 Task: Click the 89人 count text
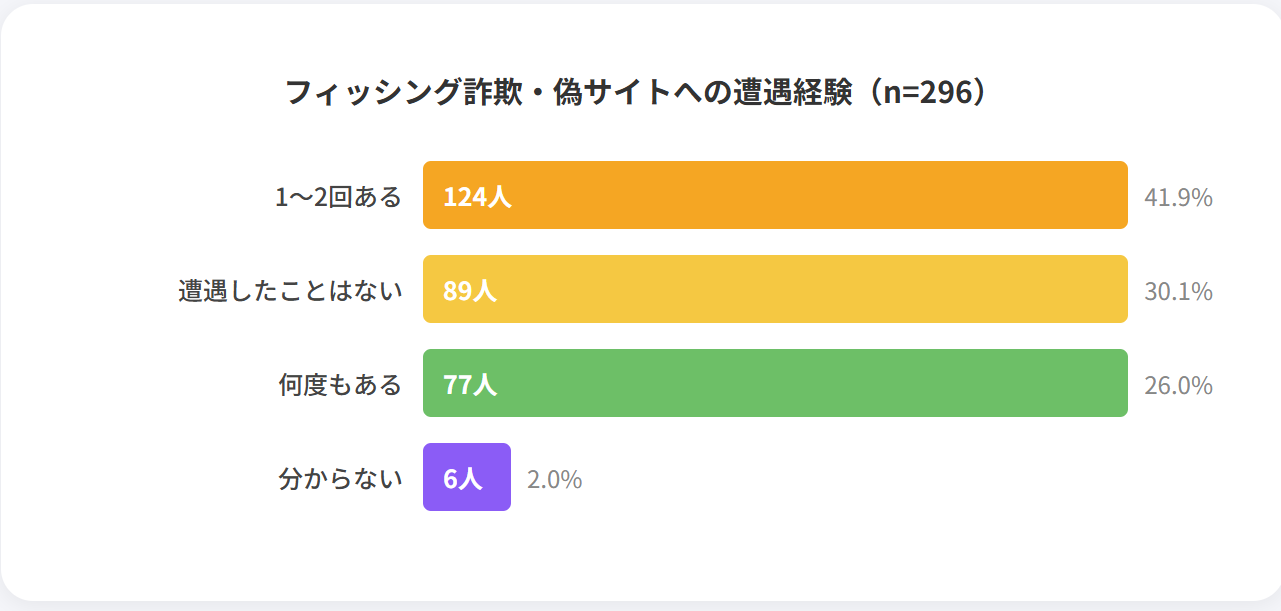(469, 291)
